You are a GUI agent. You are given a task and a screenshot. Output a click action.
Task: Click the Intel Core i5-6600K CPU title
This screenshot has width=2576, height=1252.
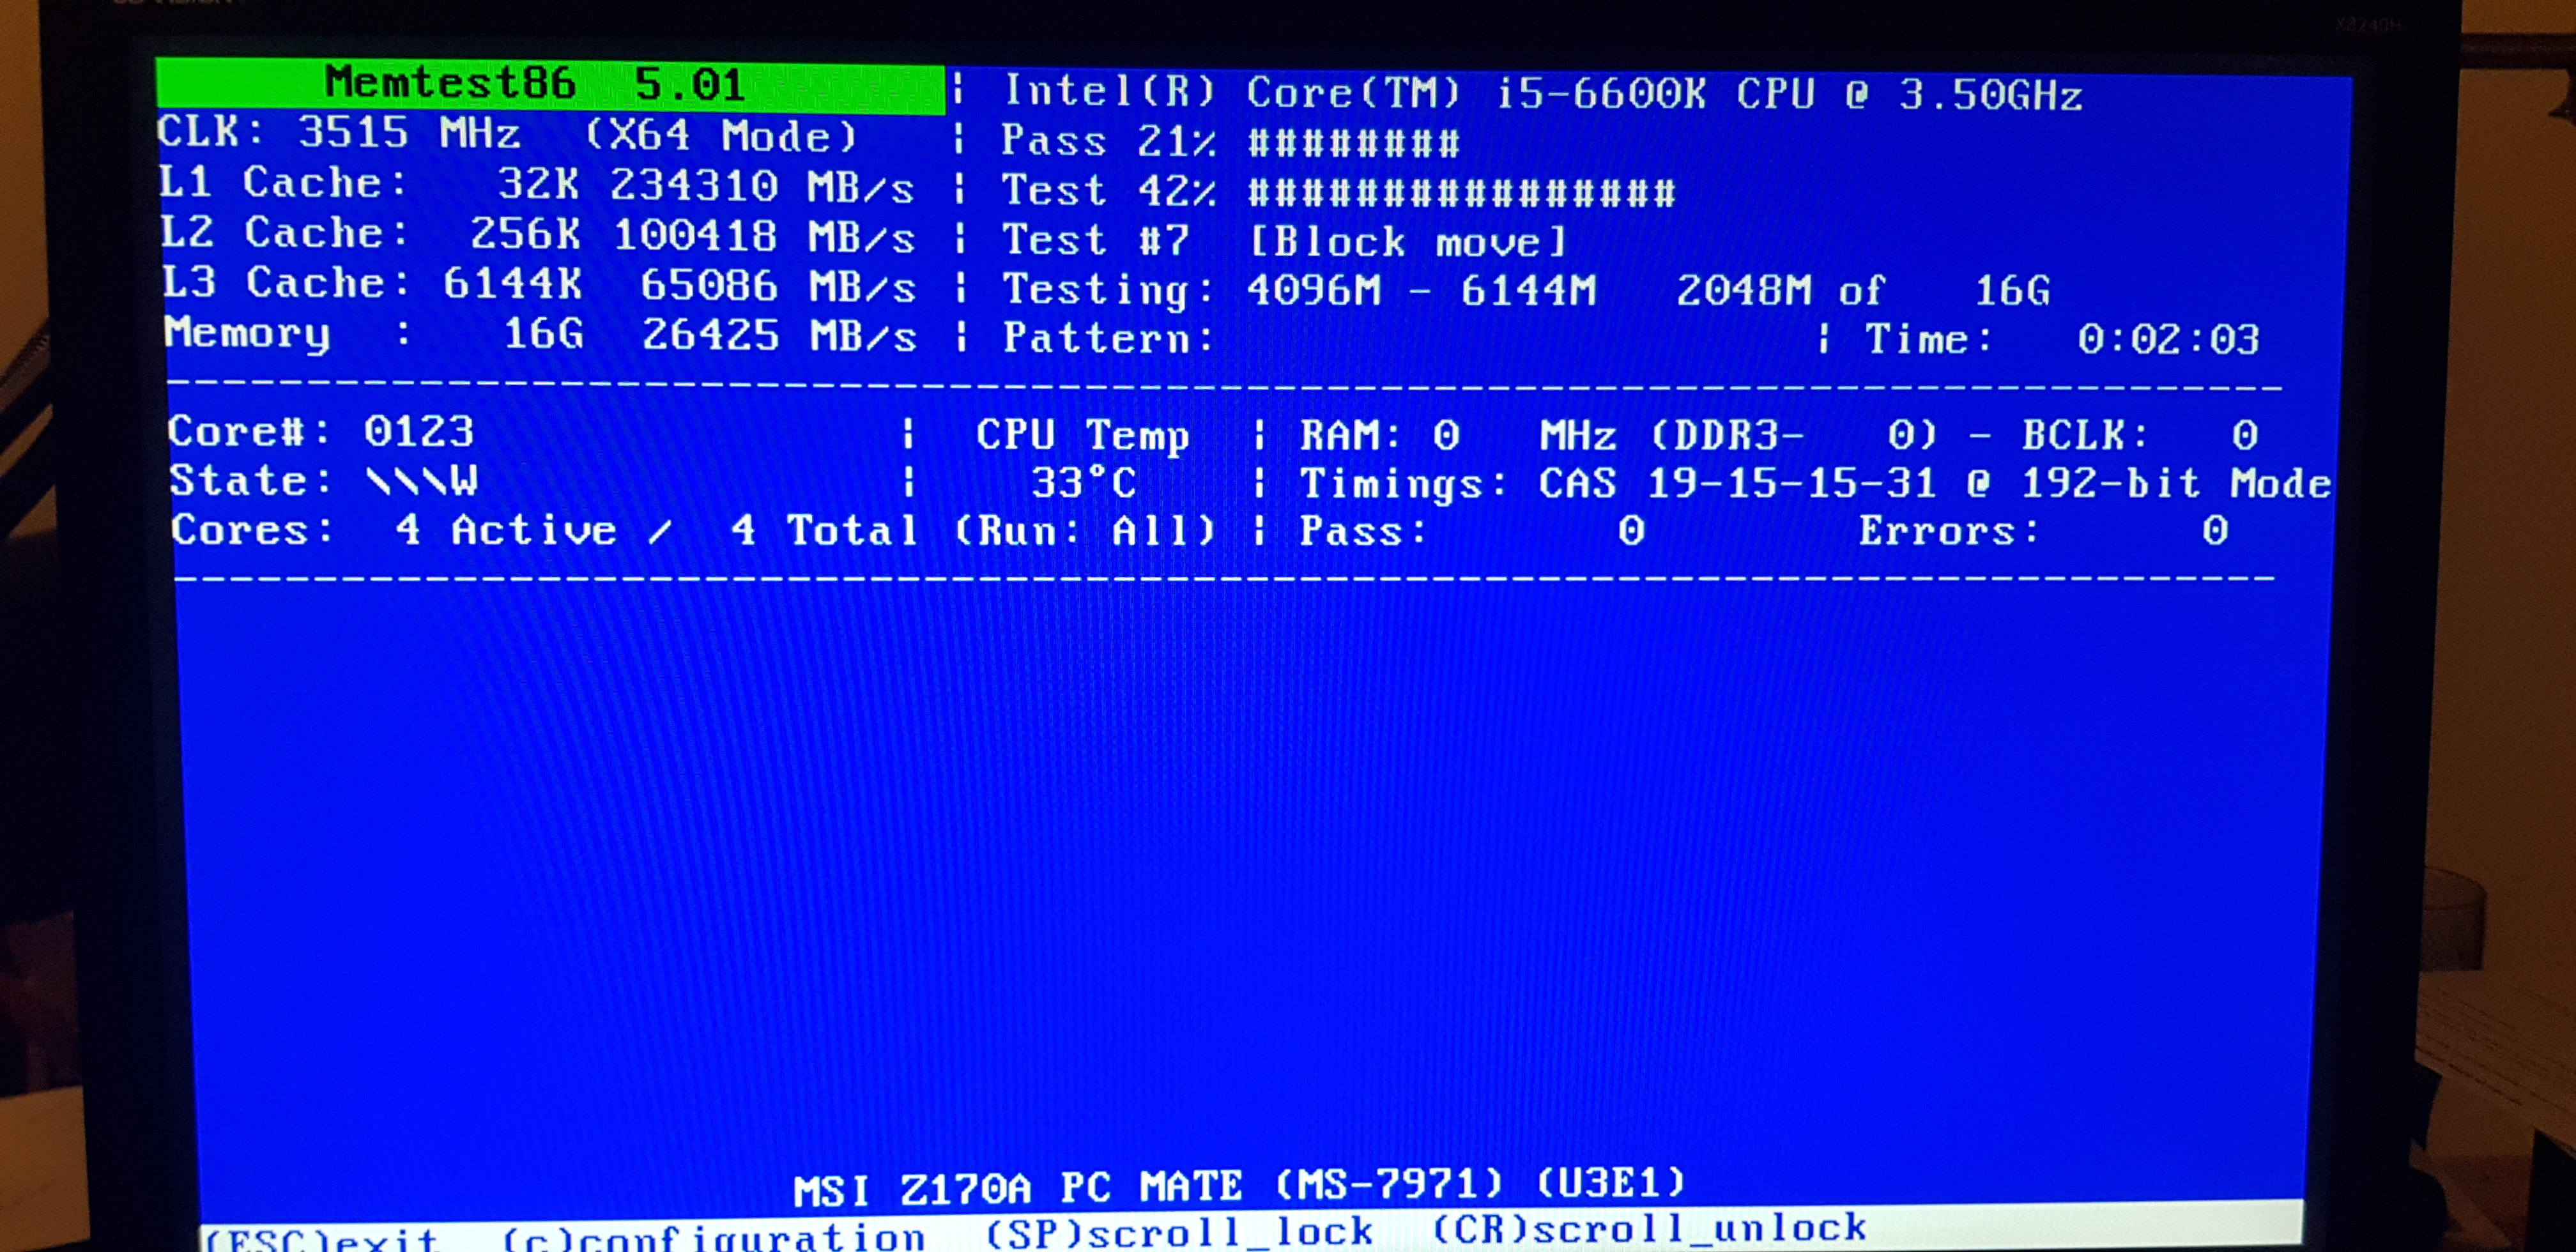tap(1542, 94)
